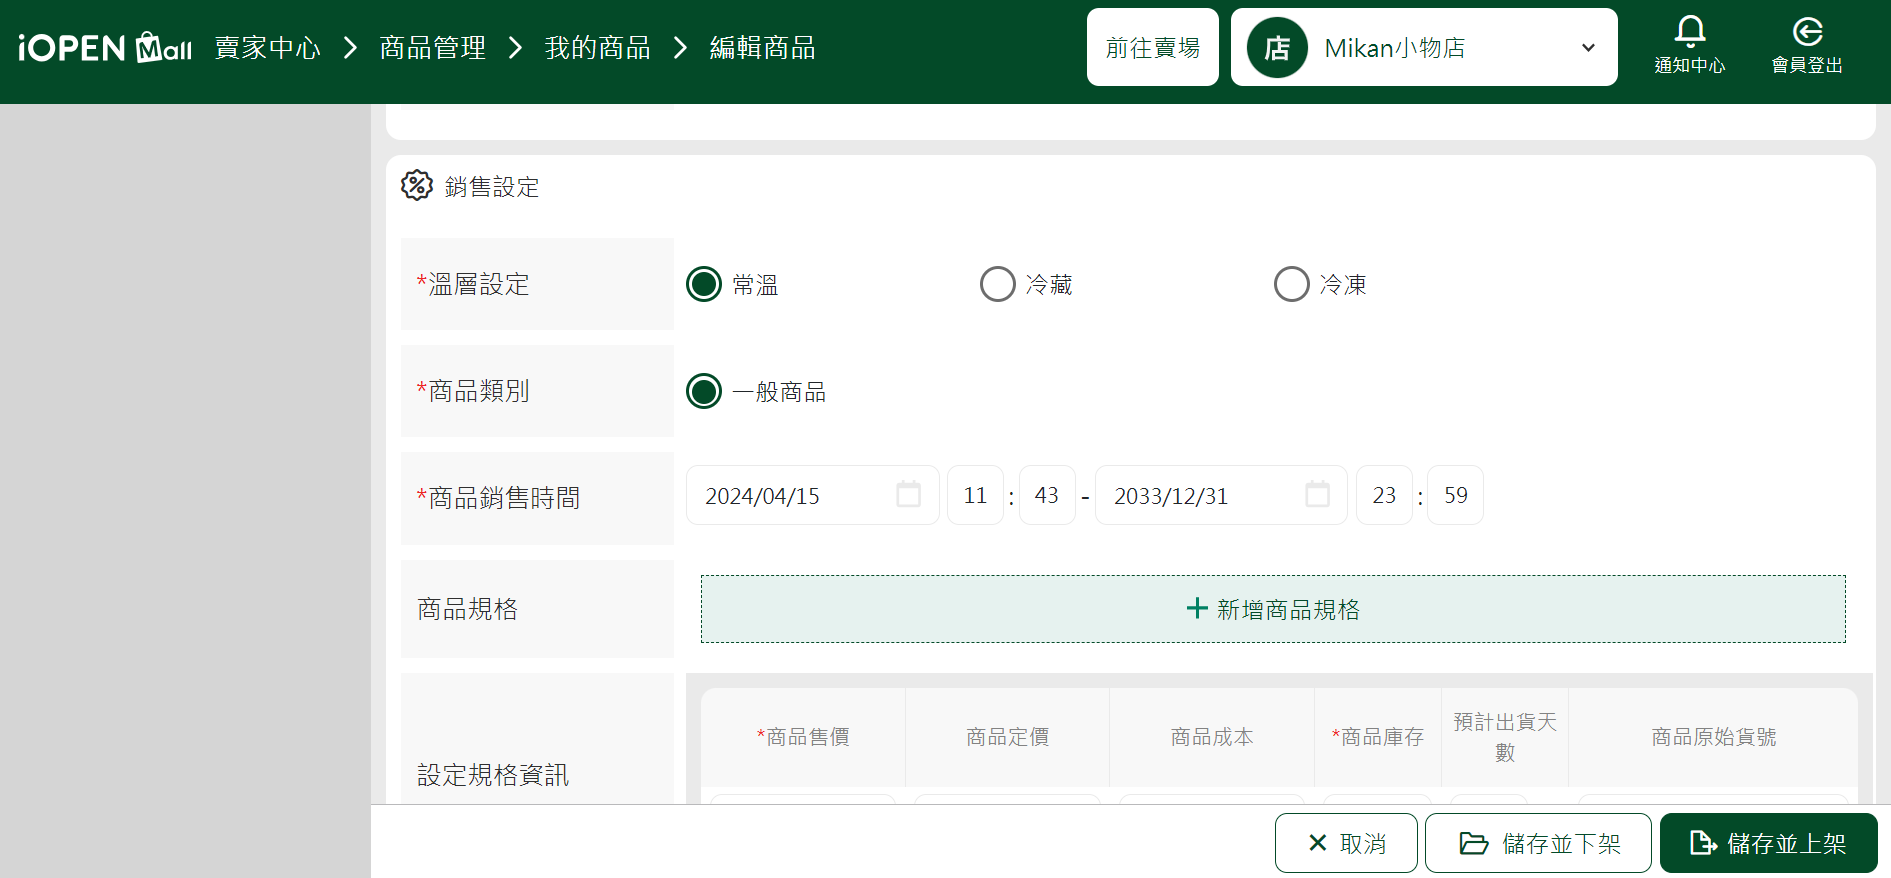Click the 預計出貨天數 column header
This screenshot has height=878, width=1891.
(x=1505, y=737)
